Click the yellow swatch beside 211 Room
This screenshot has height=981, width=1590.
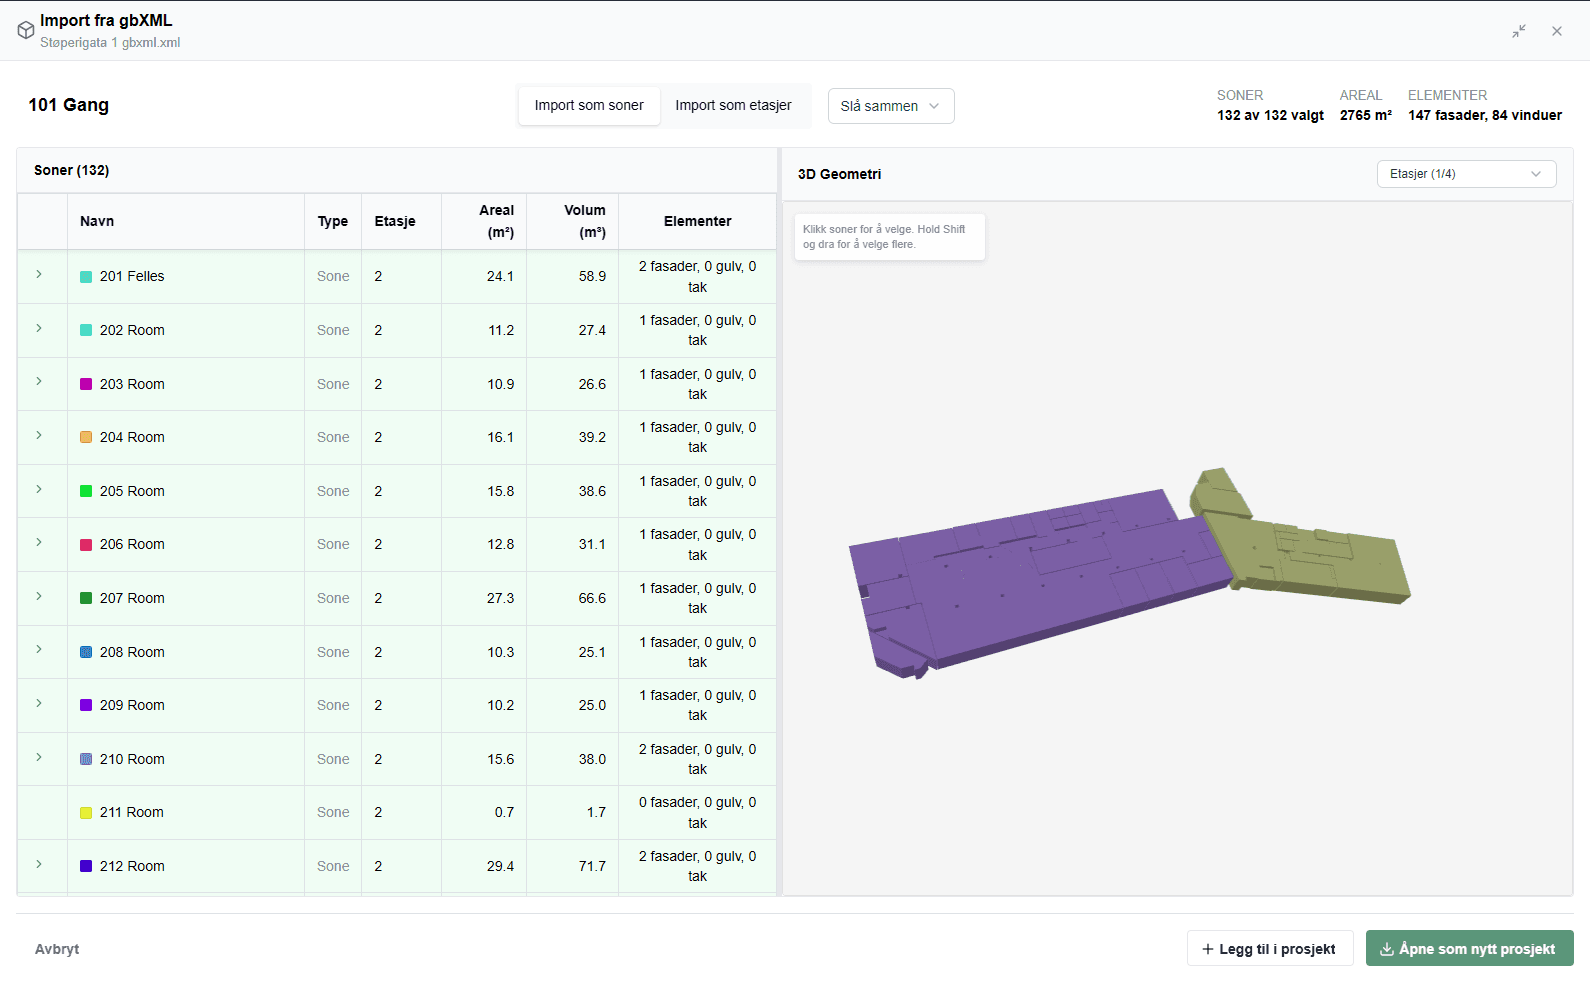pyautogui.click(x=86, y=813)
